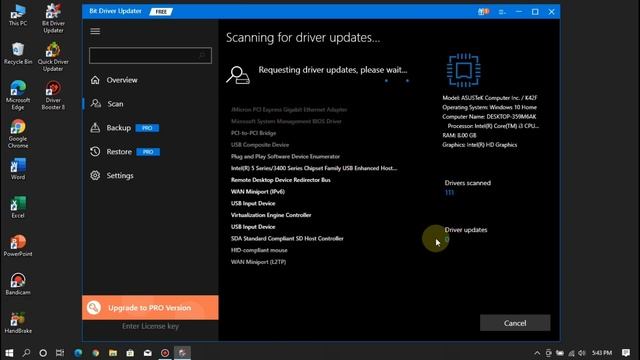Open This PC desktop icon
Screen dimensions: 640x360
18,16
